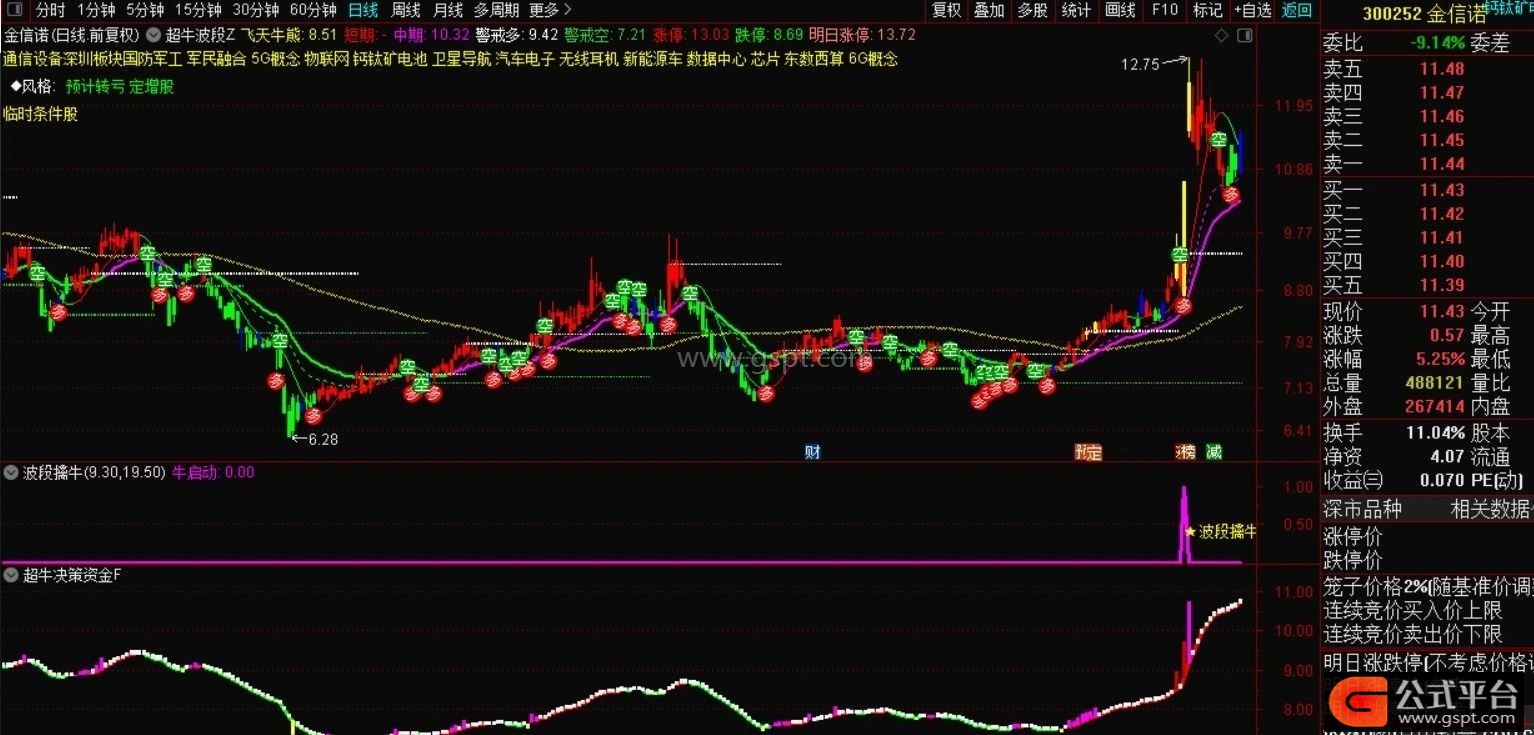Open the 波段擒牛 indicator dropdown arrow

click(x=11, y=472)
